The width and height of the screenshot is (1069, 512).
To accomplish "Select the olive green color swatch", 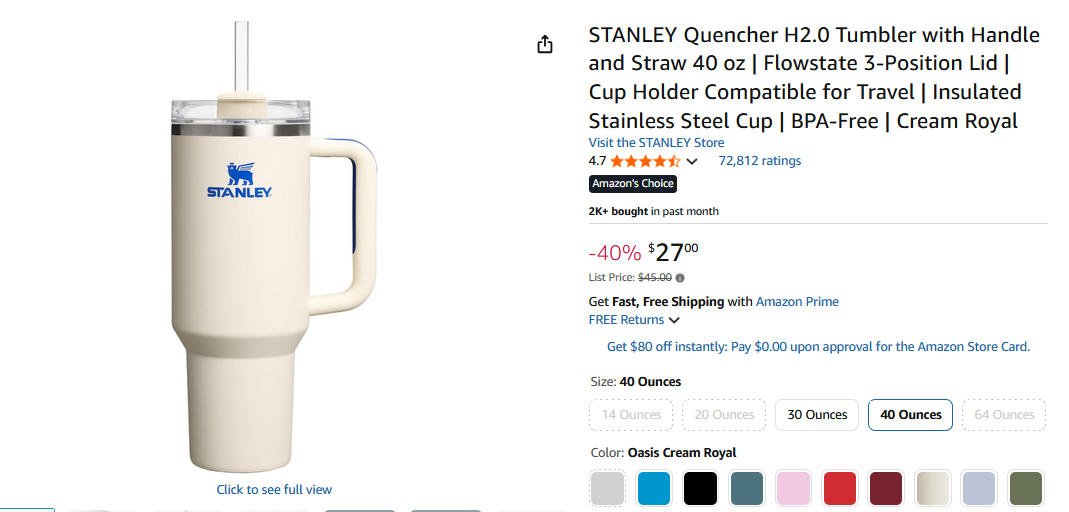I will pos(1025,488).
